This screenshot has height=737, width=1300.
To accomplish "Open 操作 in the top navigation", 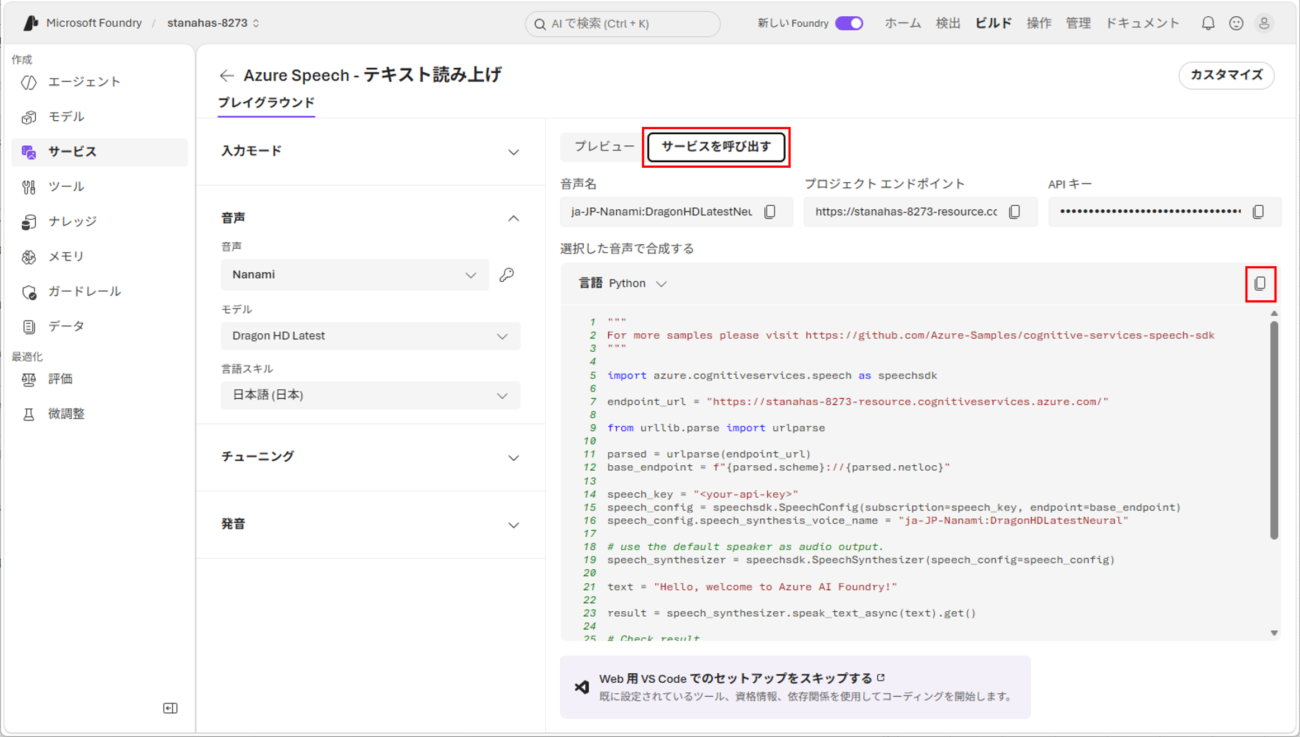I will 1039,23.
